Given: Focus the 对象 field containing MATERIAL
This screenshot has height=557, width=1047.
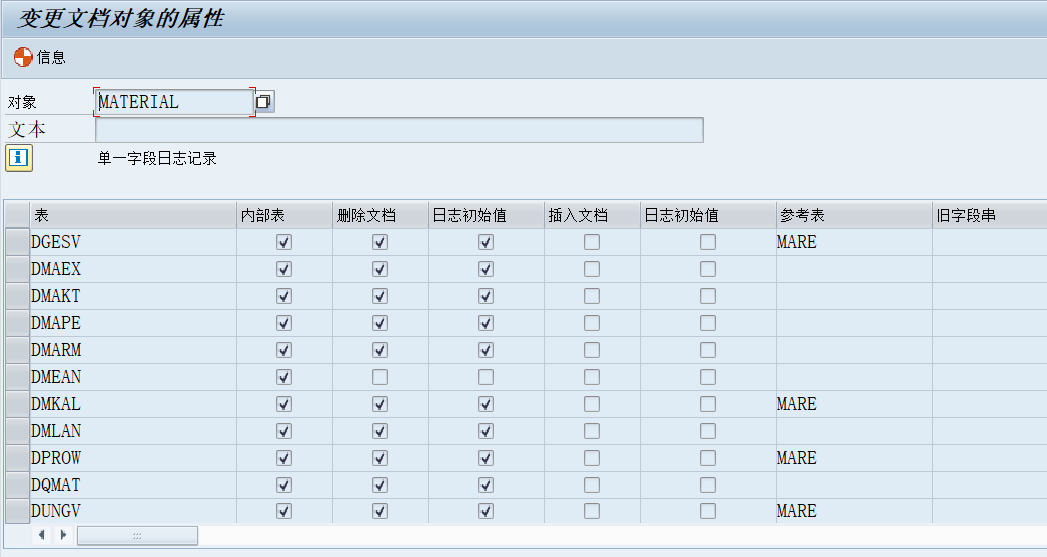Looking at the screenshot, I should (x=174, y=102).
